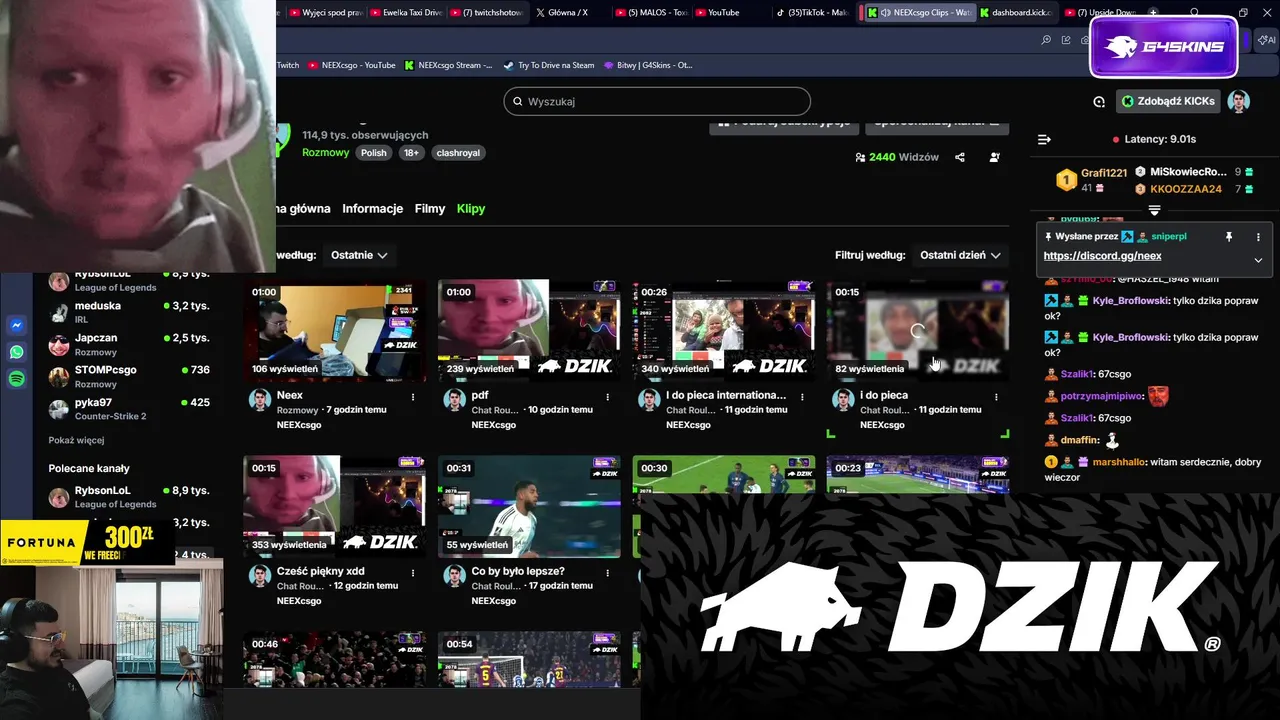
Task: Click the search magnifier icon in Wyszukaj
Action: (518, 102)
